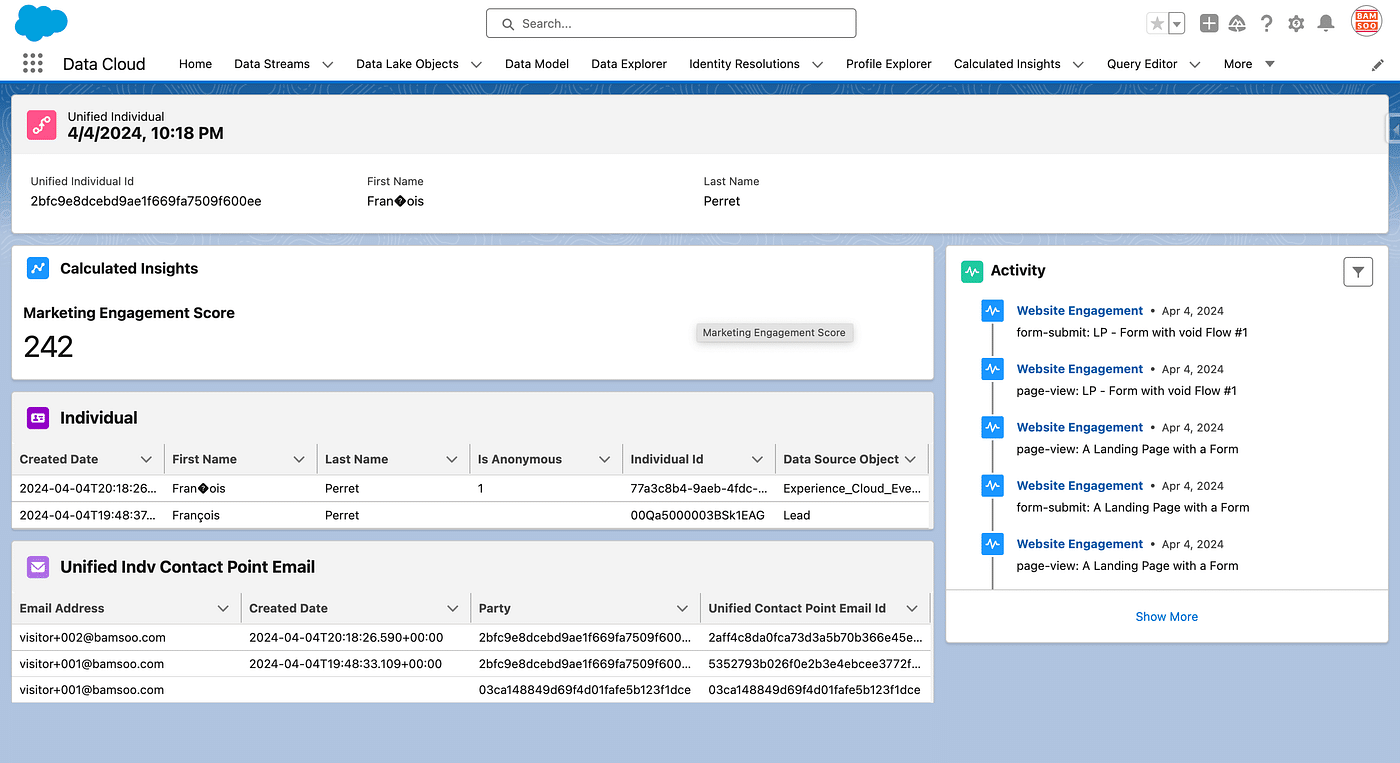Open the user profile avatar
This screenshot has width=1400, height=763.
click(1366, 22)
